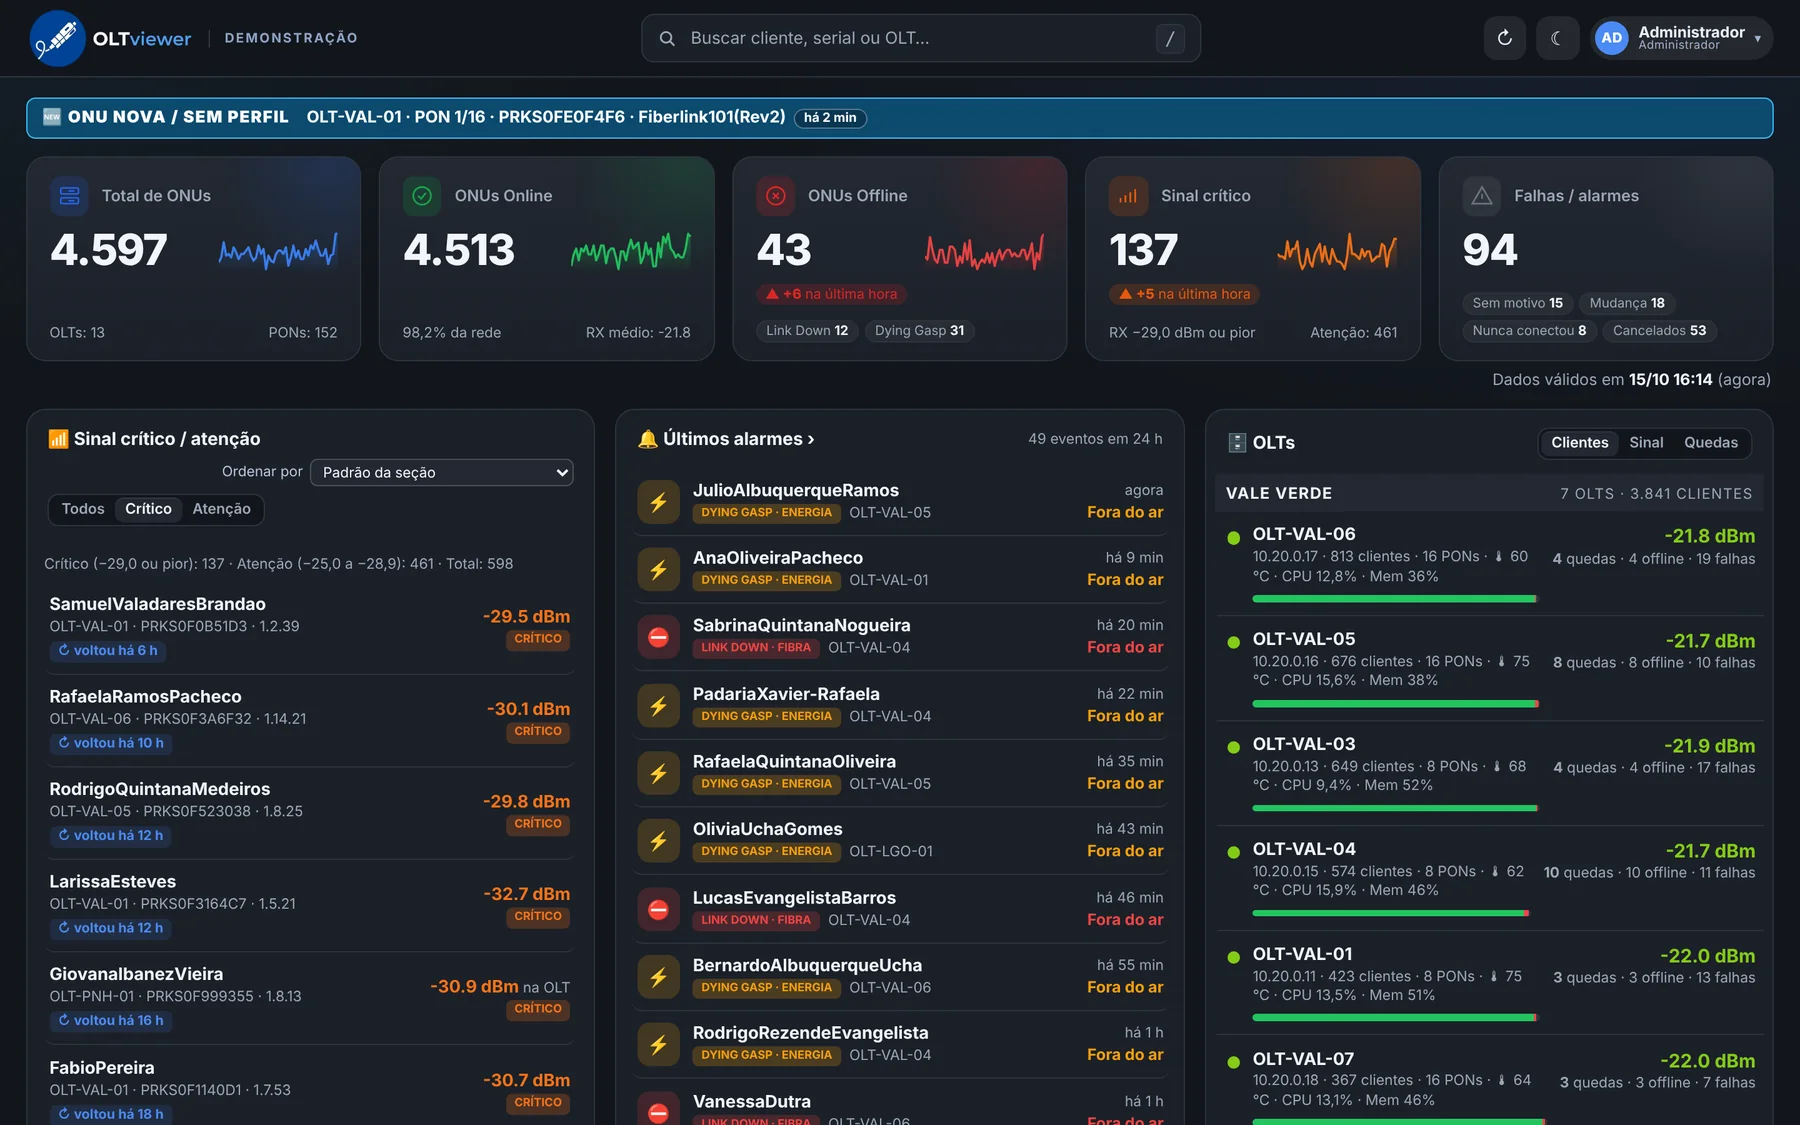Click link down icon for LucasEvangelistaBarros

pyautogui.click(x=658, y=909)
